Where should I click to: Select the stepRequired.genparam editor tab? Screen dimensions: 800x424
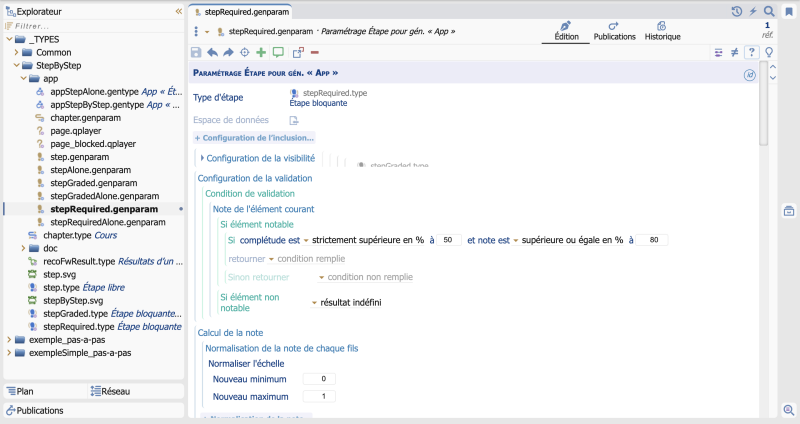[x=241, y=12]
